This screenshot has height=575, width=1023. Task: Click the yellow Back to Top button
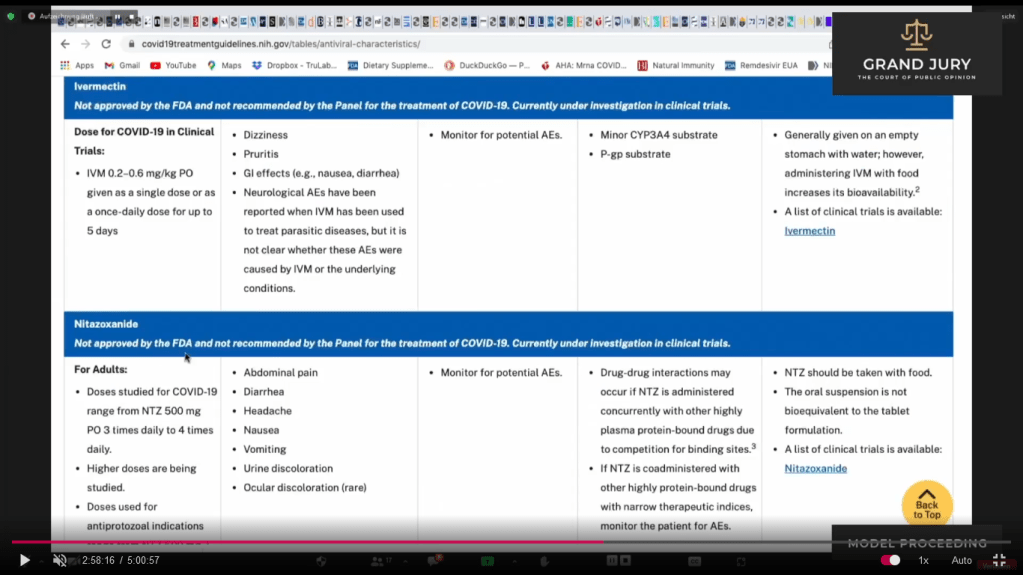(x=926, y=506)
